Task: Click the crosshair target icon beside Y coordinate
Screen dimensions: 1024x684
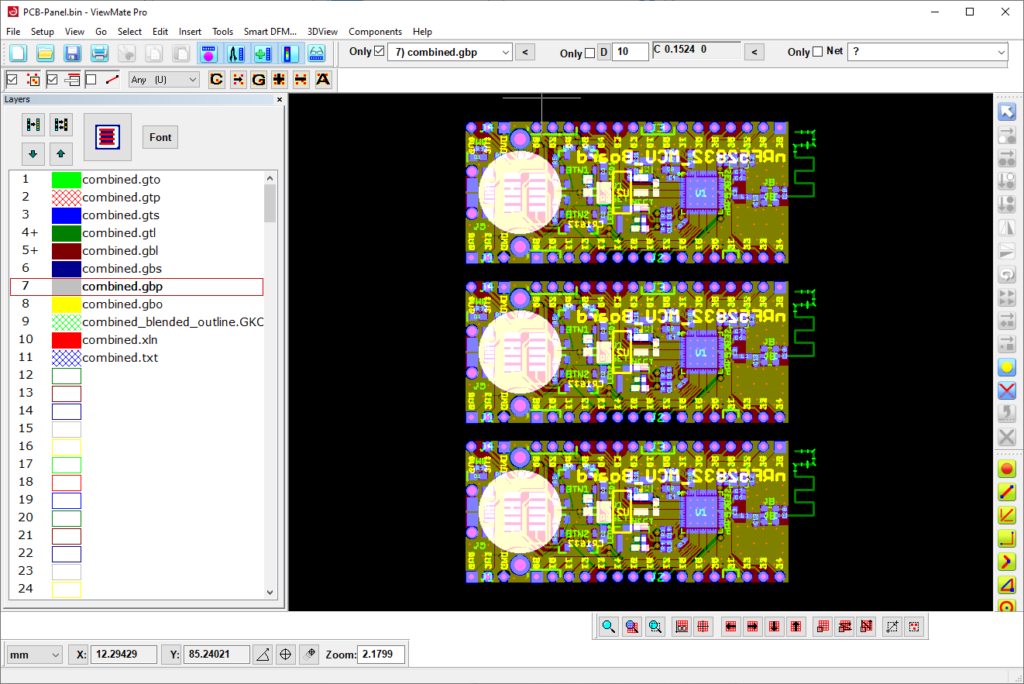Action: [x=285, y=654]
